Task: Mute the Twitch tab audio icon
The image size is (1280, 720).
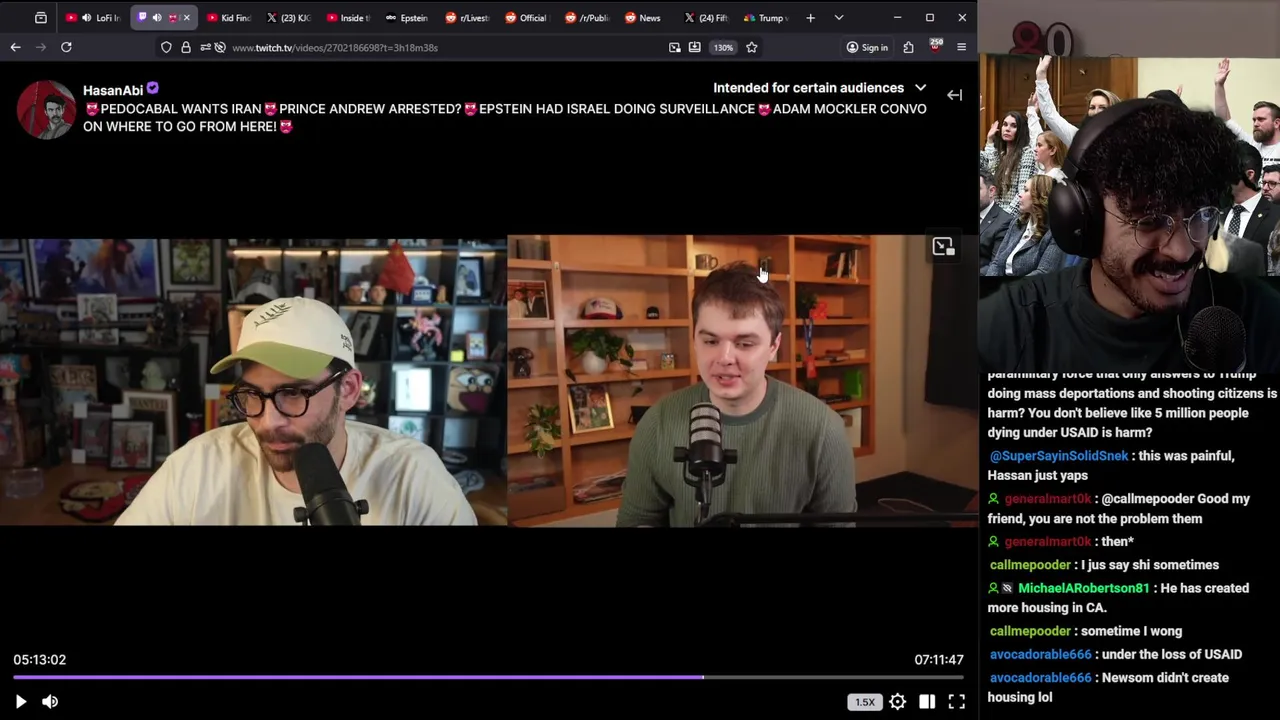Action: tap(157, 18)
